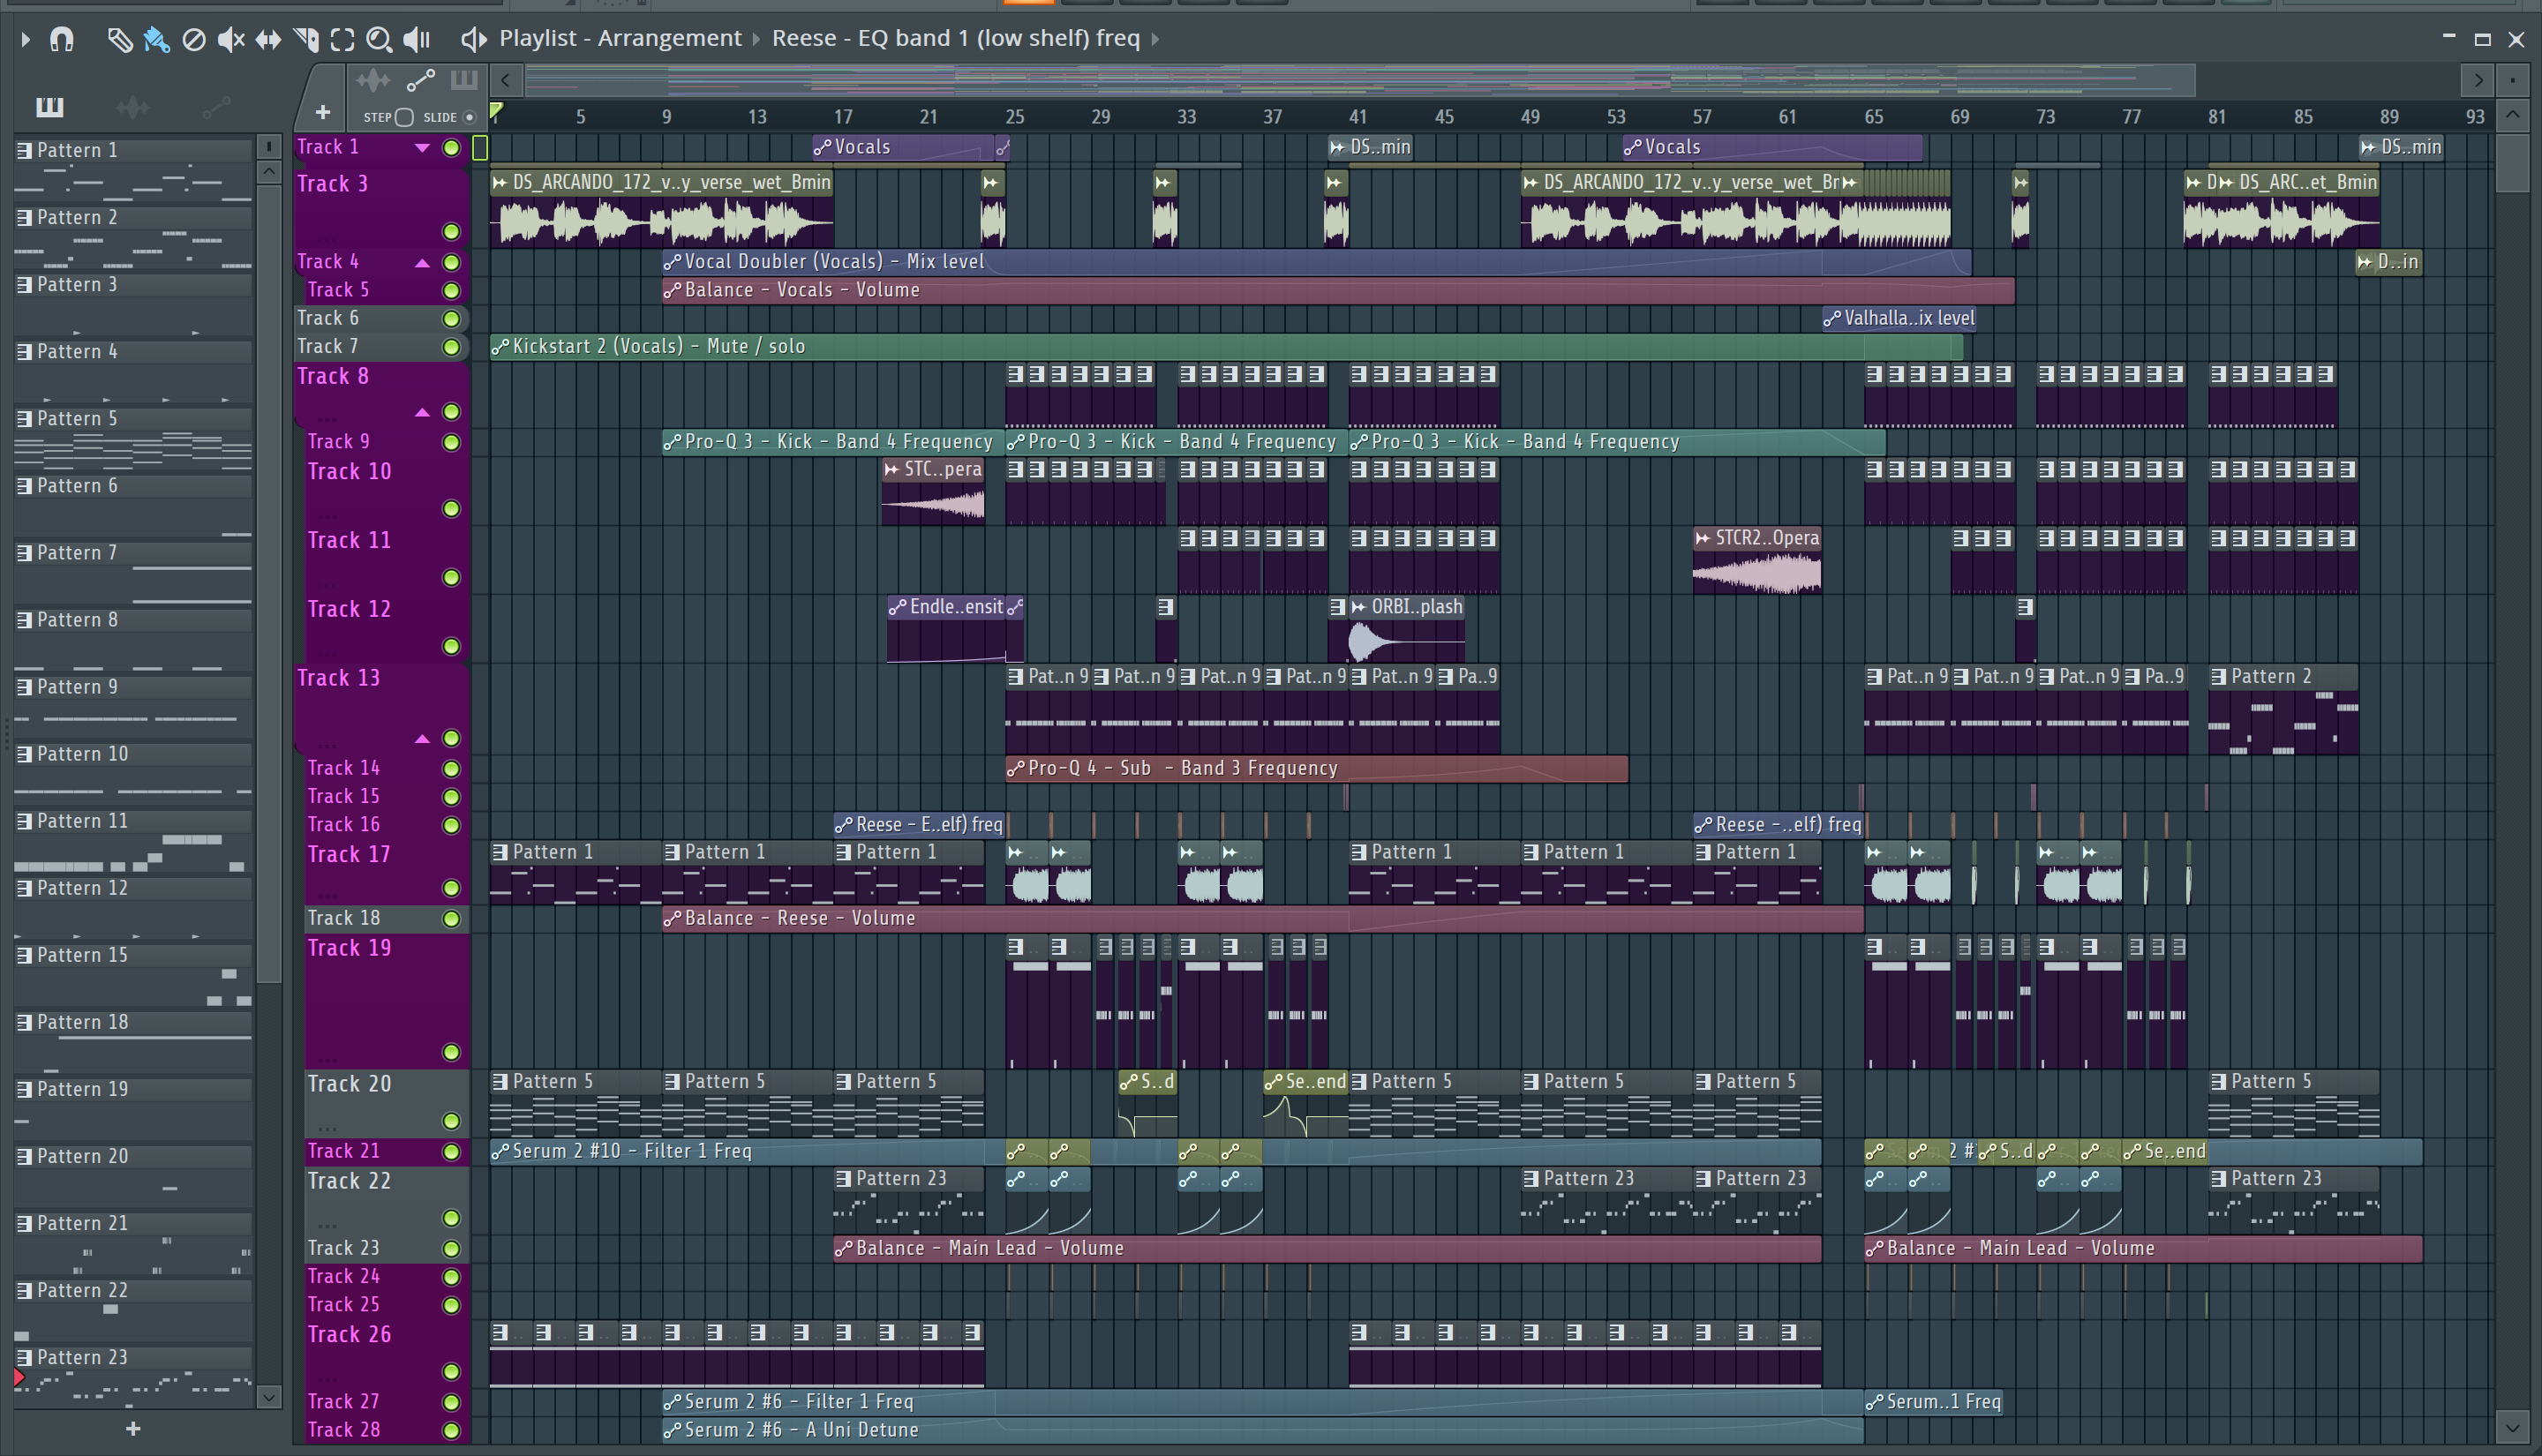
Task: Mute Track 12 via its green LED
Action: (x=451, y=647)
